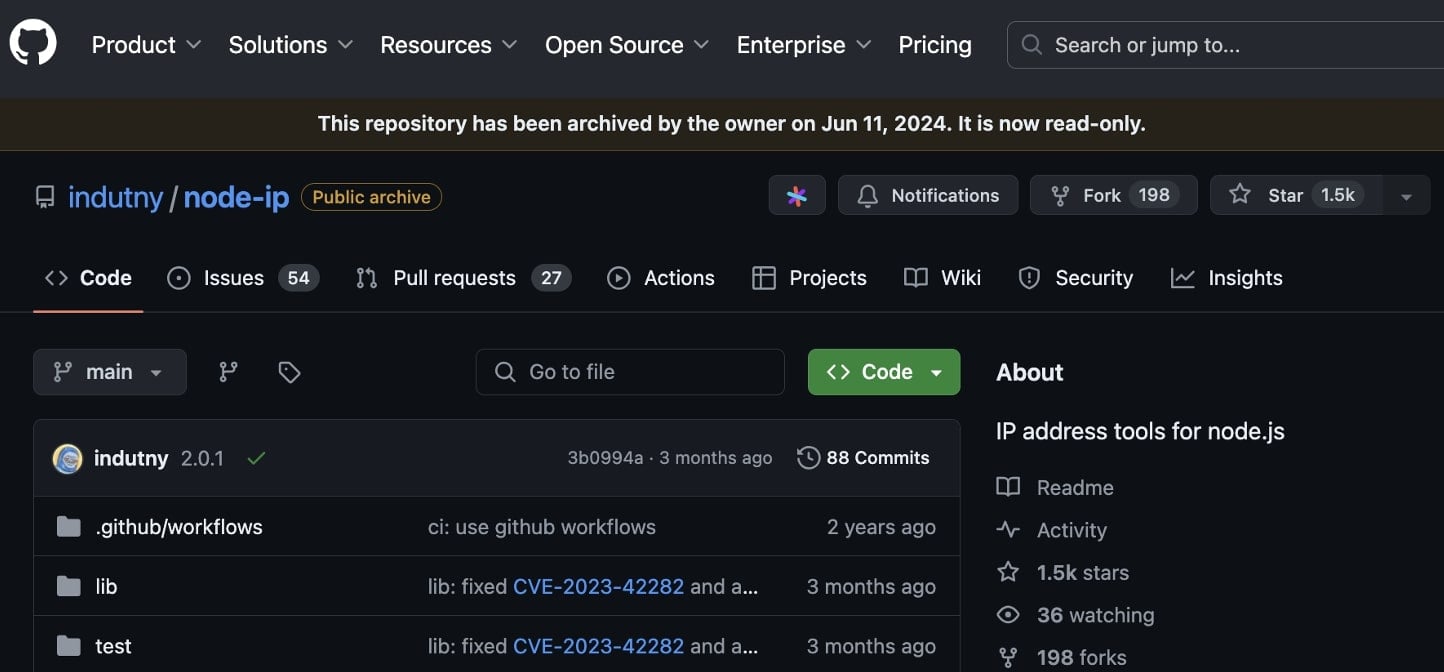Screen dimensions: 1444x672
Task: Switch to the Wiki tab
Action: (942, 278)
